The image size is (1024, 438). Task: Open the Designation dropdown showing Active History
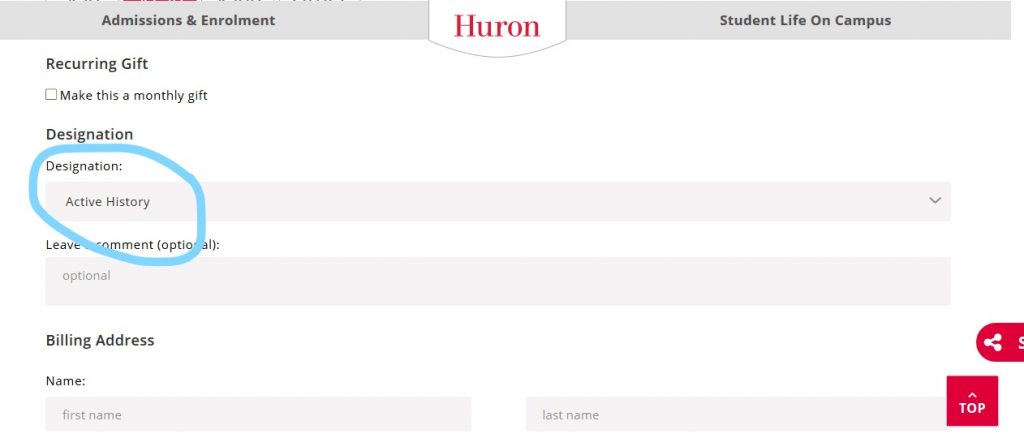pos(498,201)
